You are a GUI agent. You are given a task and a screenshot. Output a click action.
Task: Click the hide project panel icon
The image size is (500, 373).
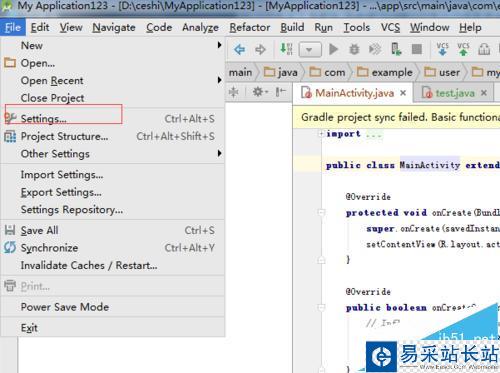coord(281,92)
